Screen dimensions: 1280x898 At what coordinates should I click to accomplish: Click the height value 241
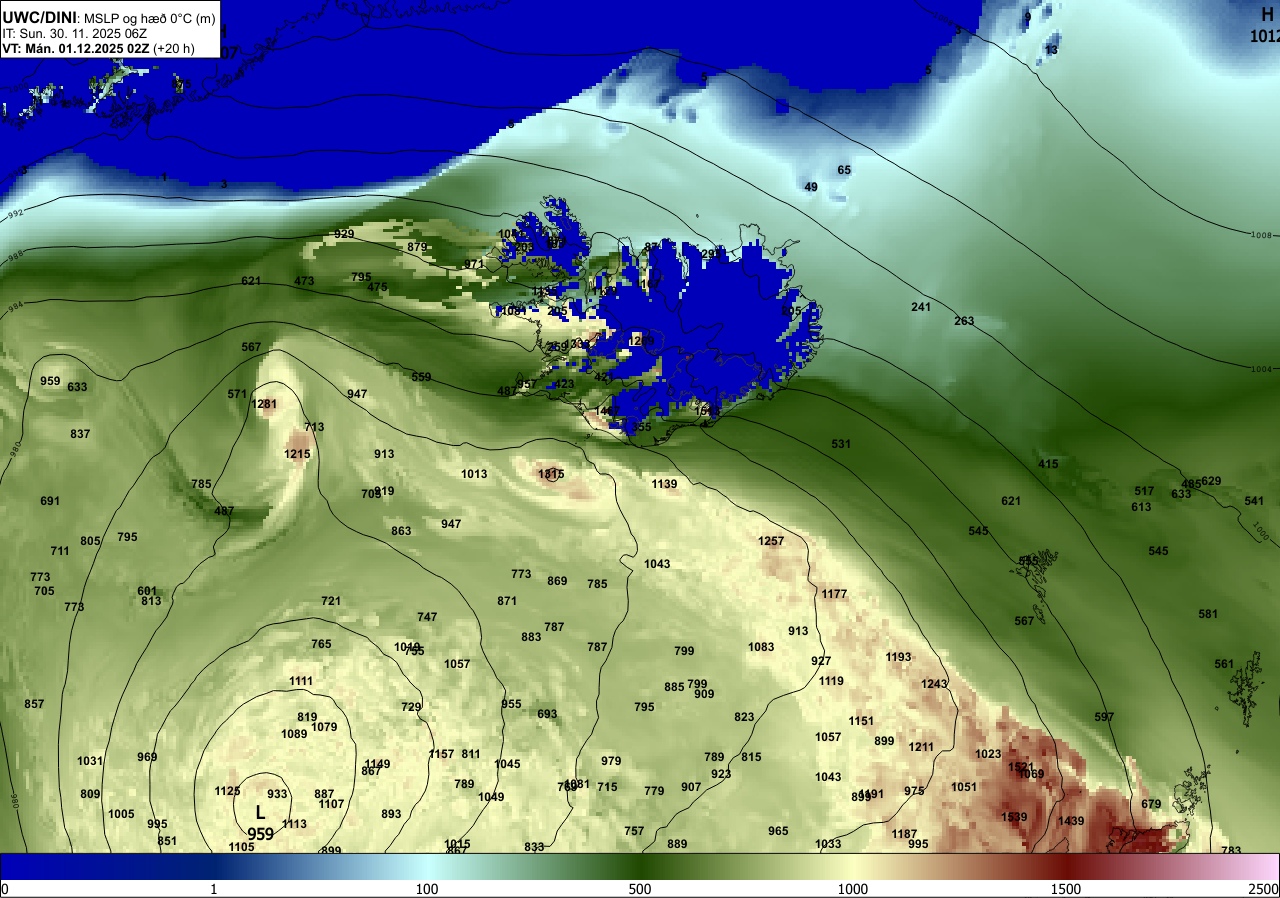[921, 307]
